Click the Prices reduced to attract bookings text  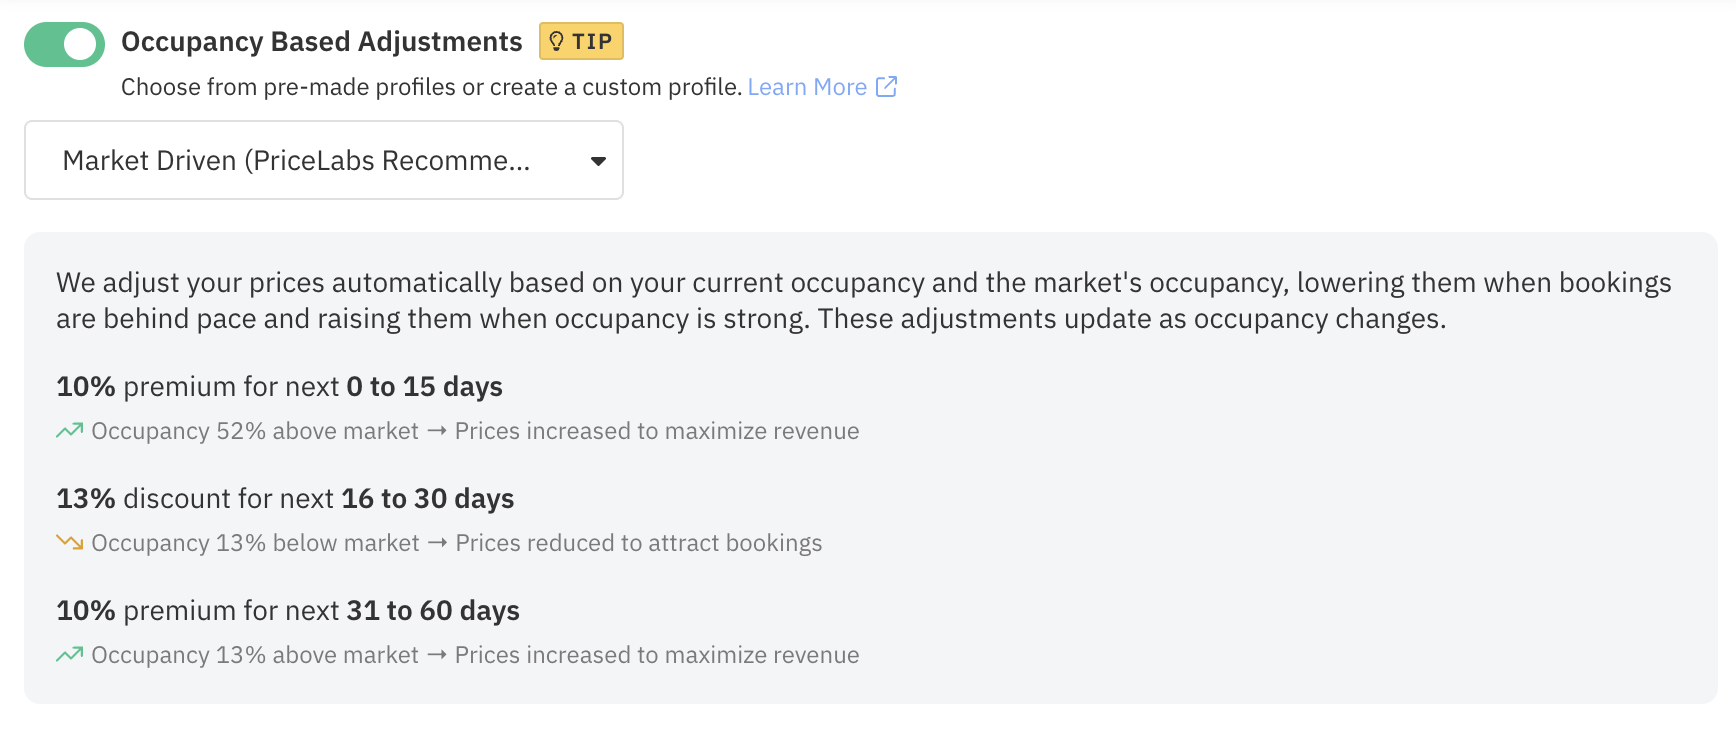pos(639,543)
